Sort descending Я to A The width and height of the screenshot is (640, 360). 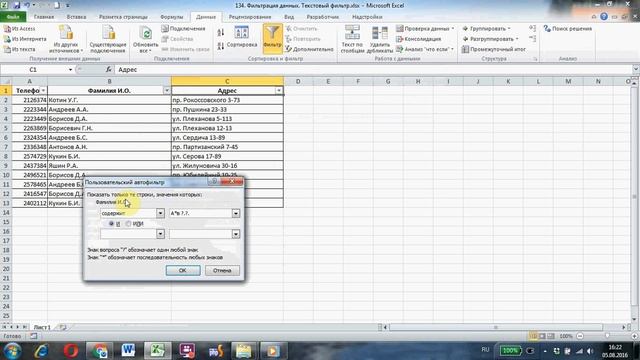click(x=221, y=46)
